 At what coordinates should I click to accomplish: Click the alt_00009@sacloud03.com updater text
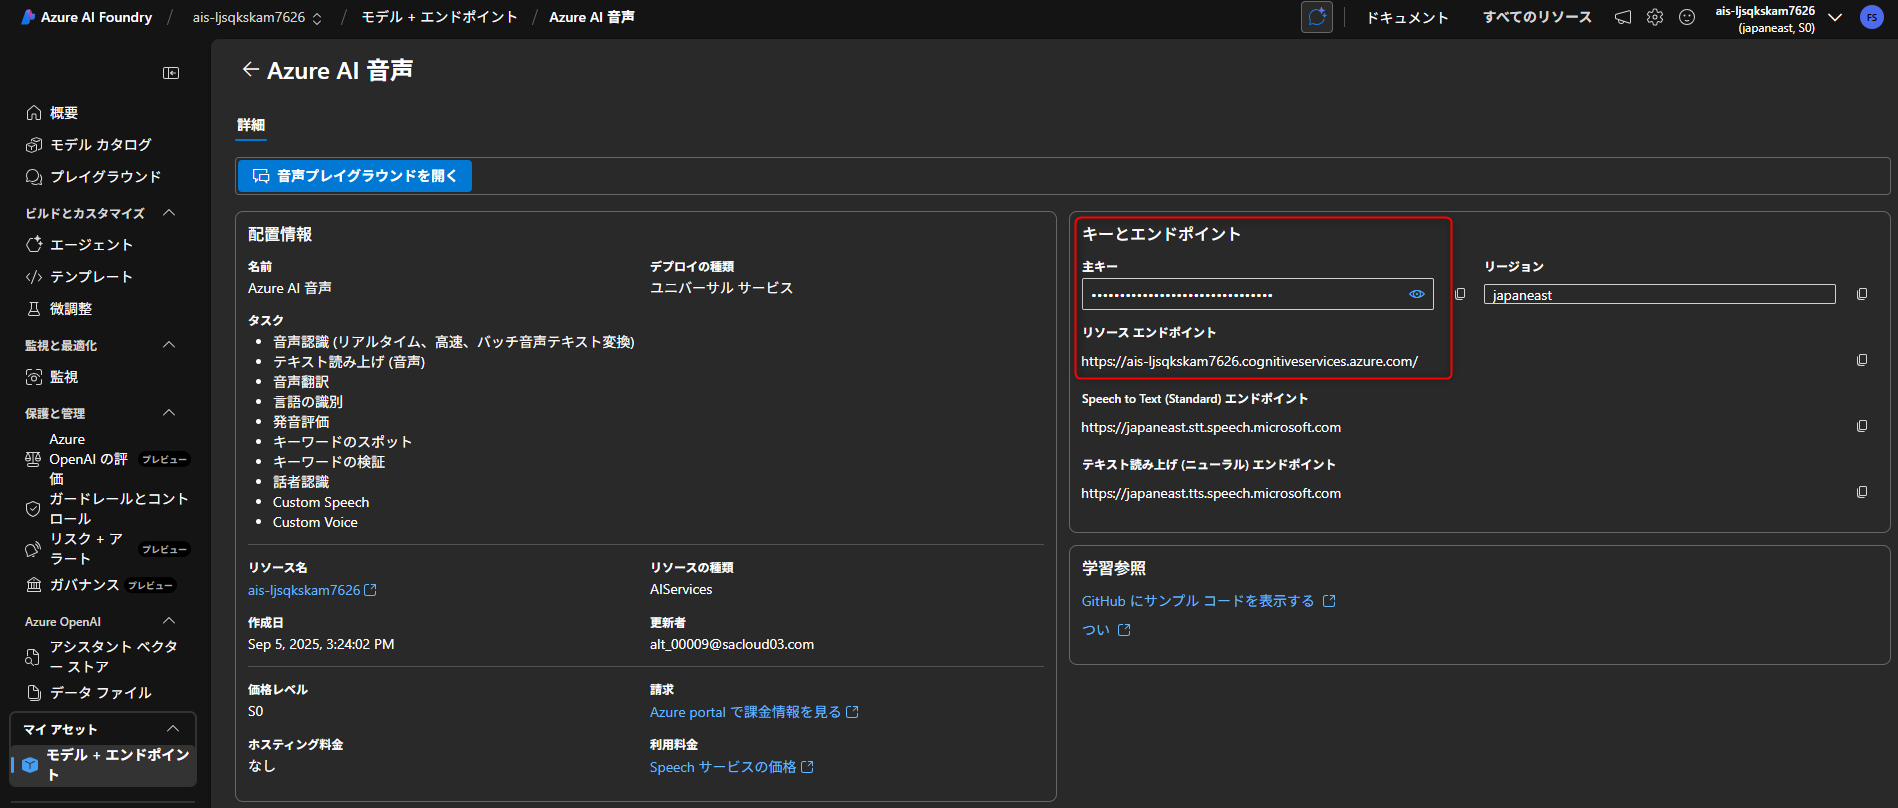732,644
